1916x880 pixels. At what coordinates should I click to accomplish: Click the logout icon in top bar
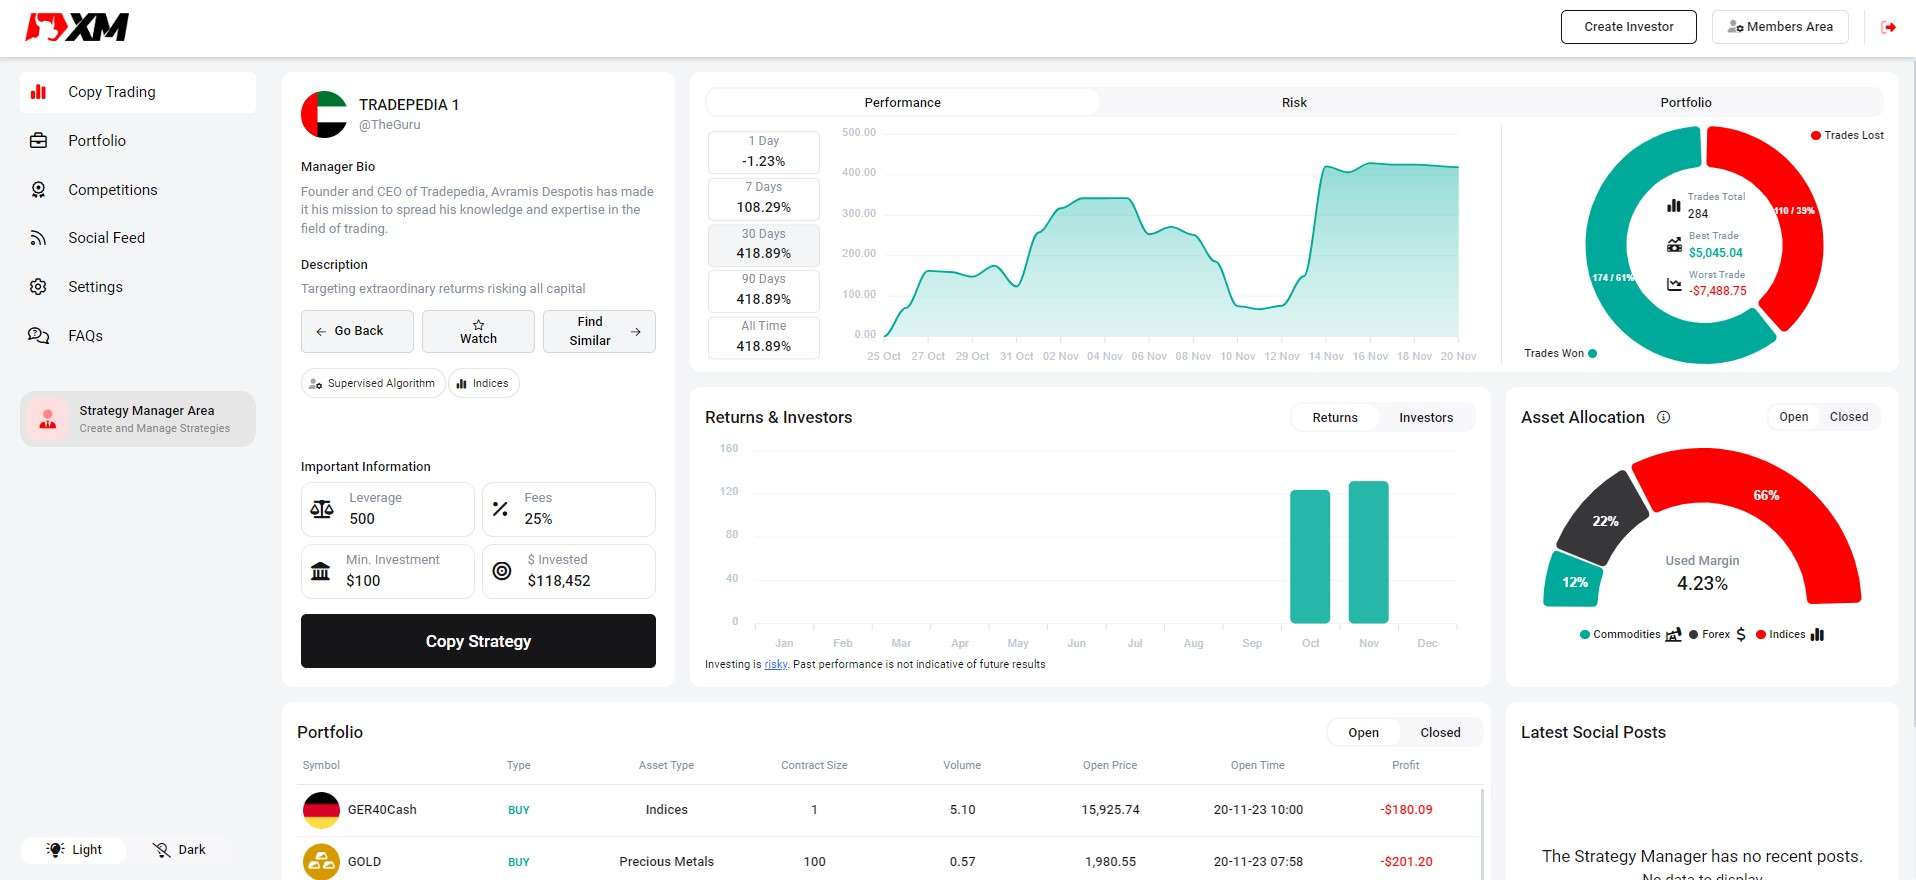[1888, 27]
